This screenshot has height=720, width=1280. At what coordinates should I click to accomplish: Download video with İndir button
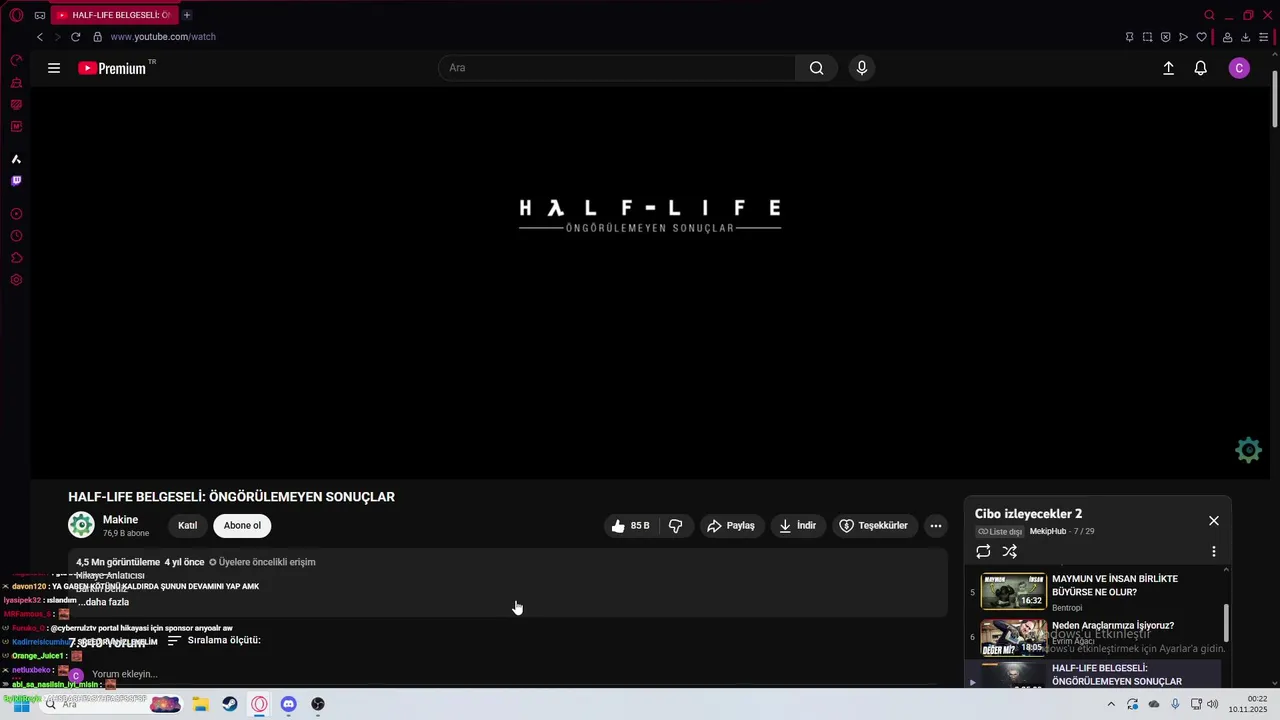coord(798,525)
